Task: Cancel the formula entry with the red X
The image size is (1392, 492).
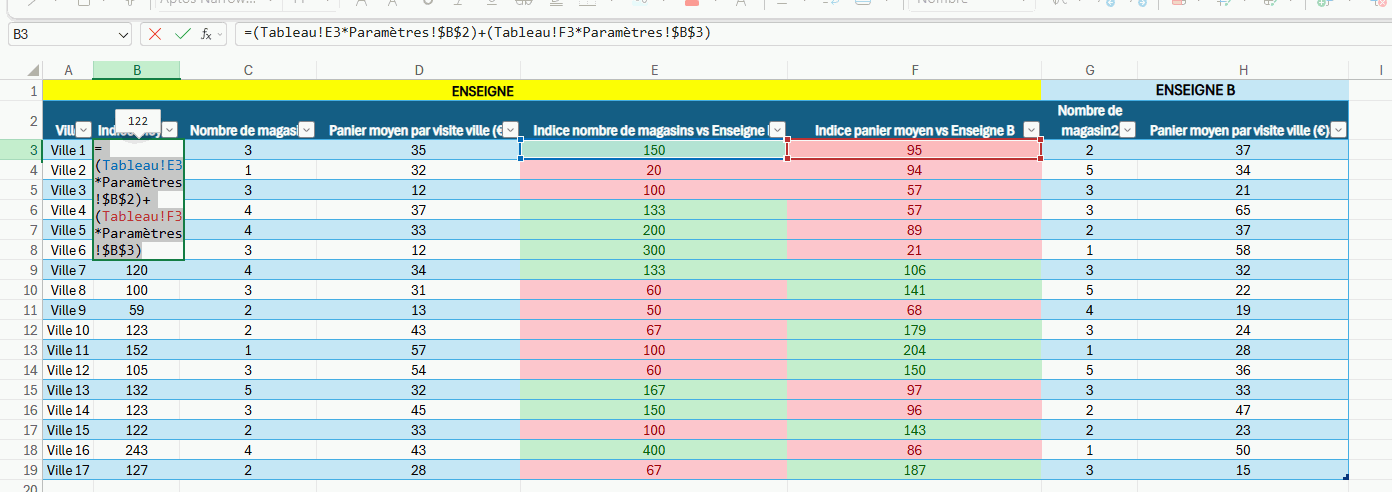Action: pyautogui.click(x=155, y=34)
